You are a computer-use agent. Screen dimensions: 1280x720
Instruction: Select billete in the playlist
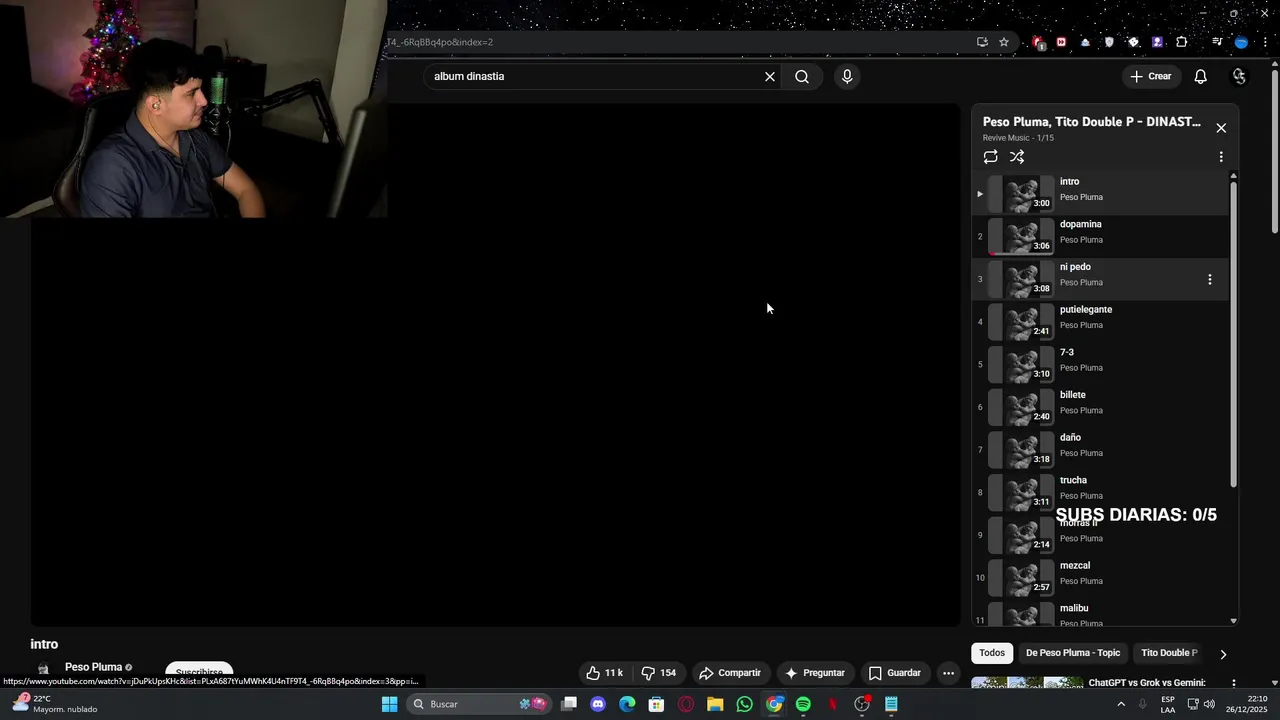[1101, 408]
